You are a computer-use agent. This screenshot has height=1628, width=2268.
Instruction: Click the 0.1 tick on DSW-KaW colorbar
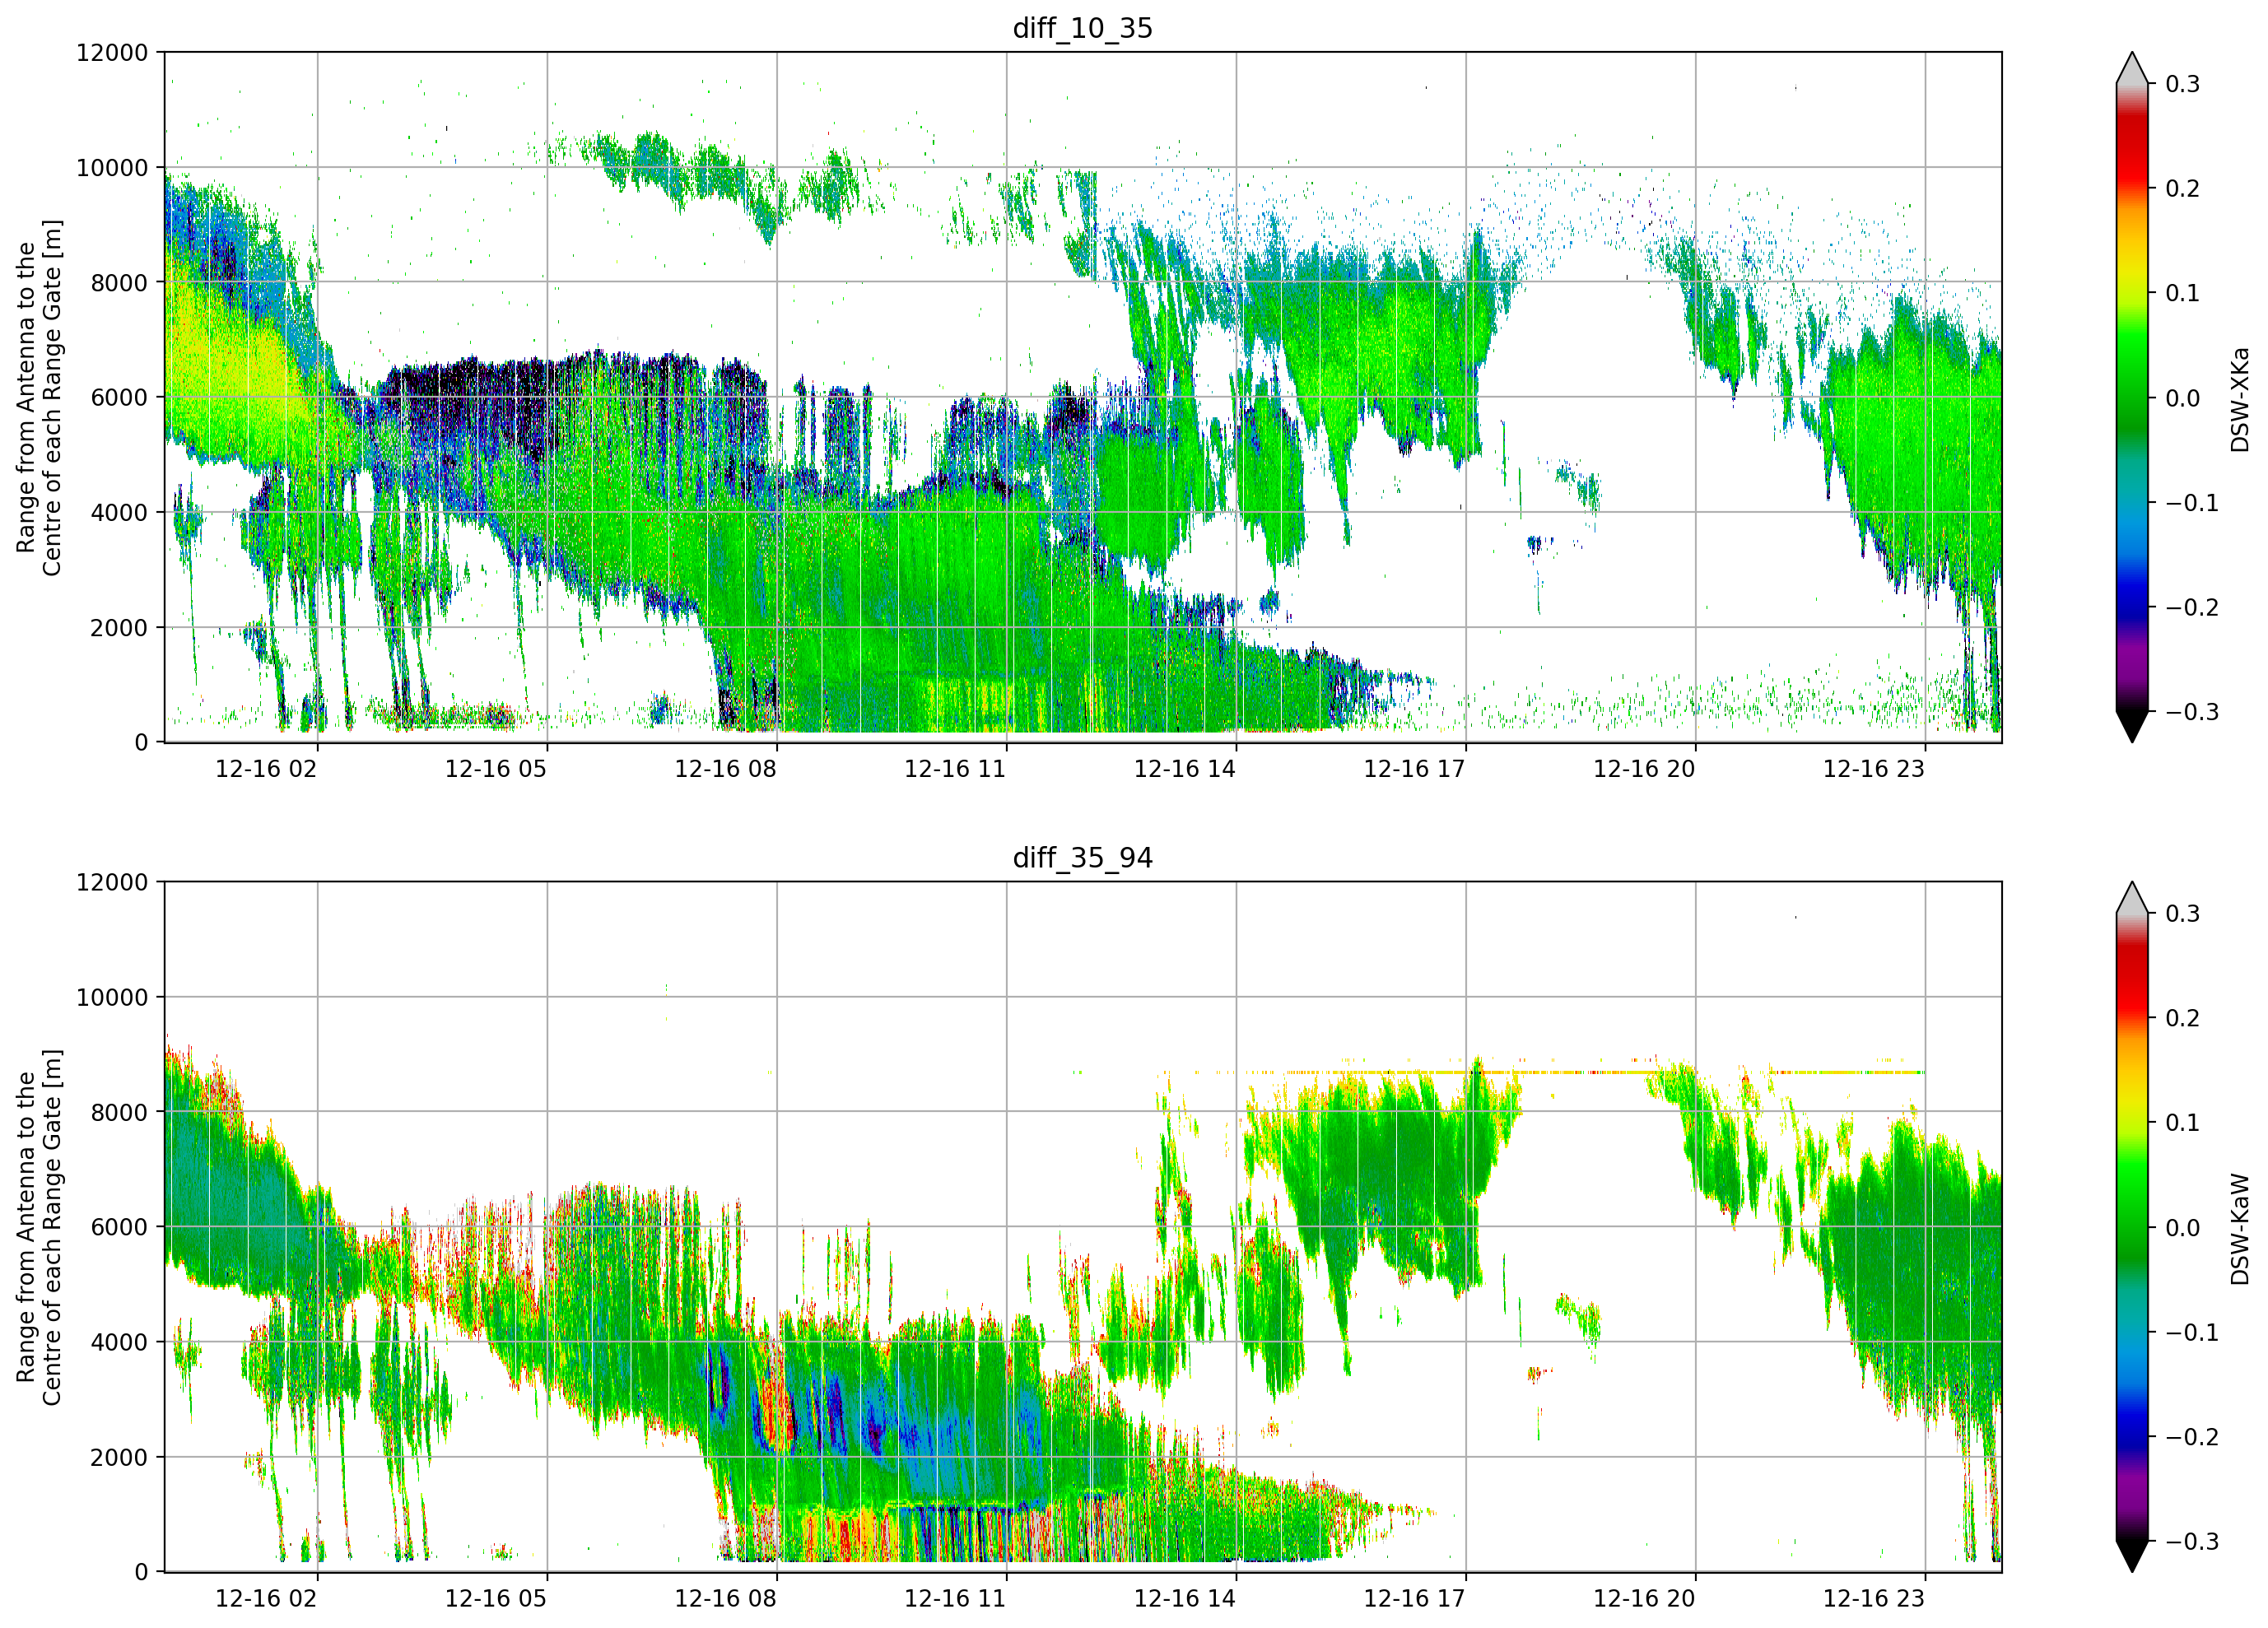click(x=2183, y=1123)
